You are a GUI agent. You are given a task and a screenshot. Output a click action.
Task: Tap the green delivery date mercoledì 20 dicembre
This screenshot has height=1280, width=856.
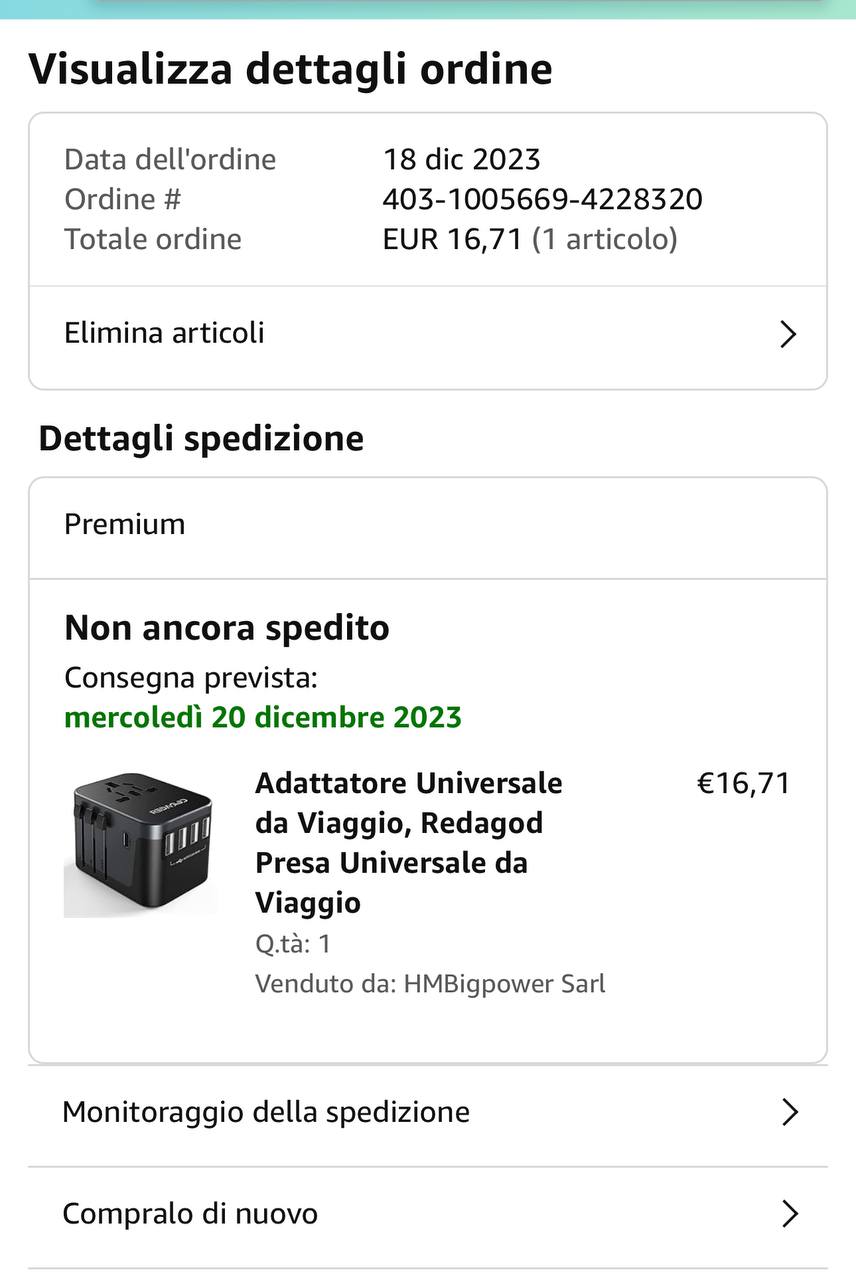(263, 717)
